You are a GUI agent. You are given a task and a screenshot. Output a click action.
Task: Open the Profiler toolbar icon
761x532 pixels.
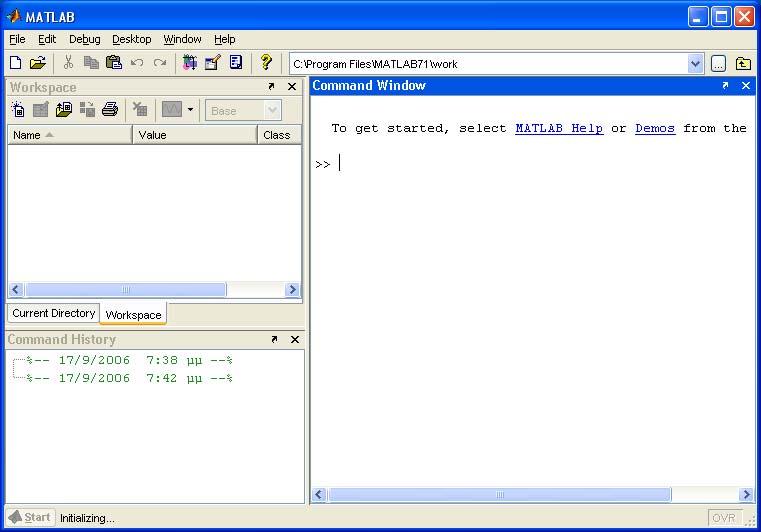tap(236, 62)
